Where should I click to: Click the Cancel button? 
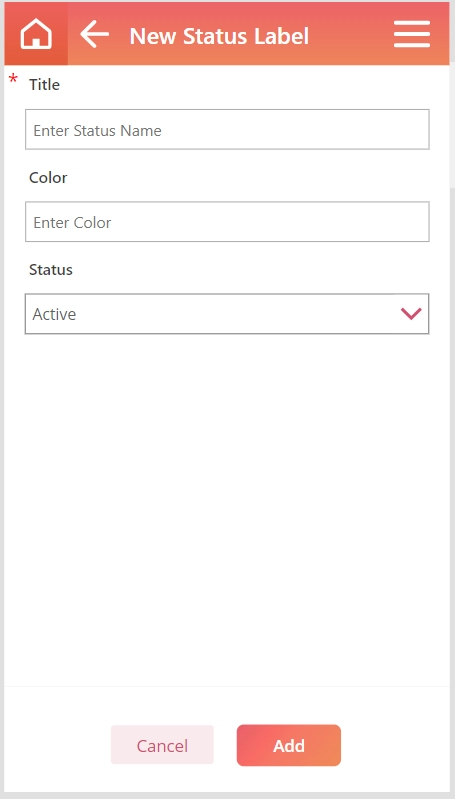pyautogui.click(x=162, y=745)
